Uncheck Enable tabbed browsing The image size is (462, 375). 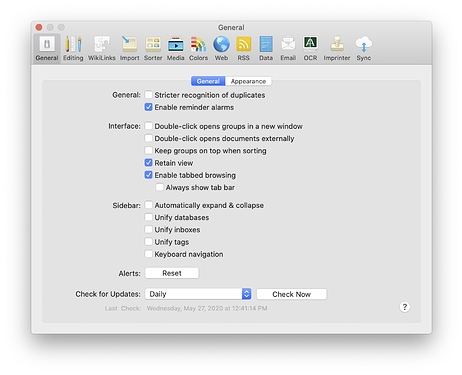149,175
